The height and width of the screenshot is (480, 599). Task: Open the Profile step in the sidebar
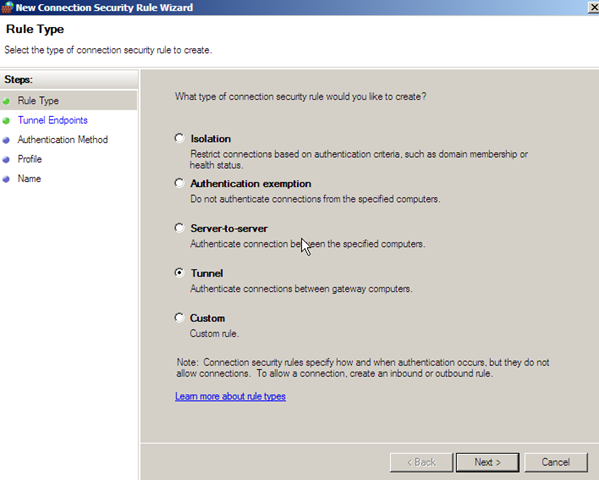coord(30,159)
